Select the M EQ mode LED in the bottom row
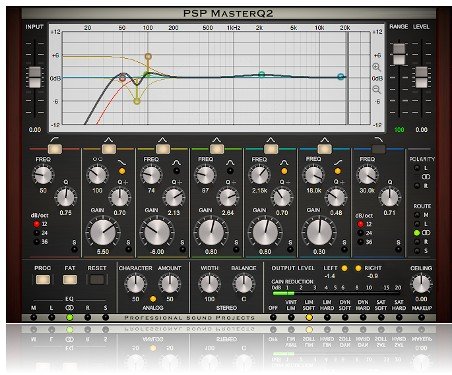Image resolution: width=452 pixels, height=375 pixels. (34, 317)
